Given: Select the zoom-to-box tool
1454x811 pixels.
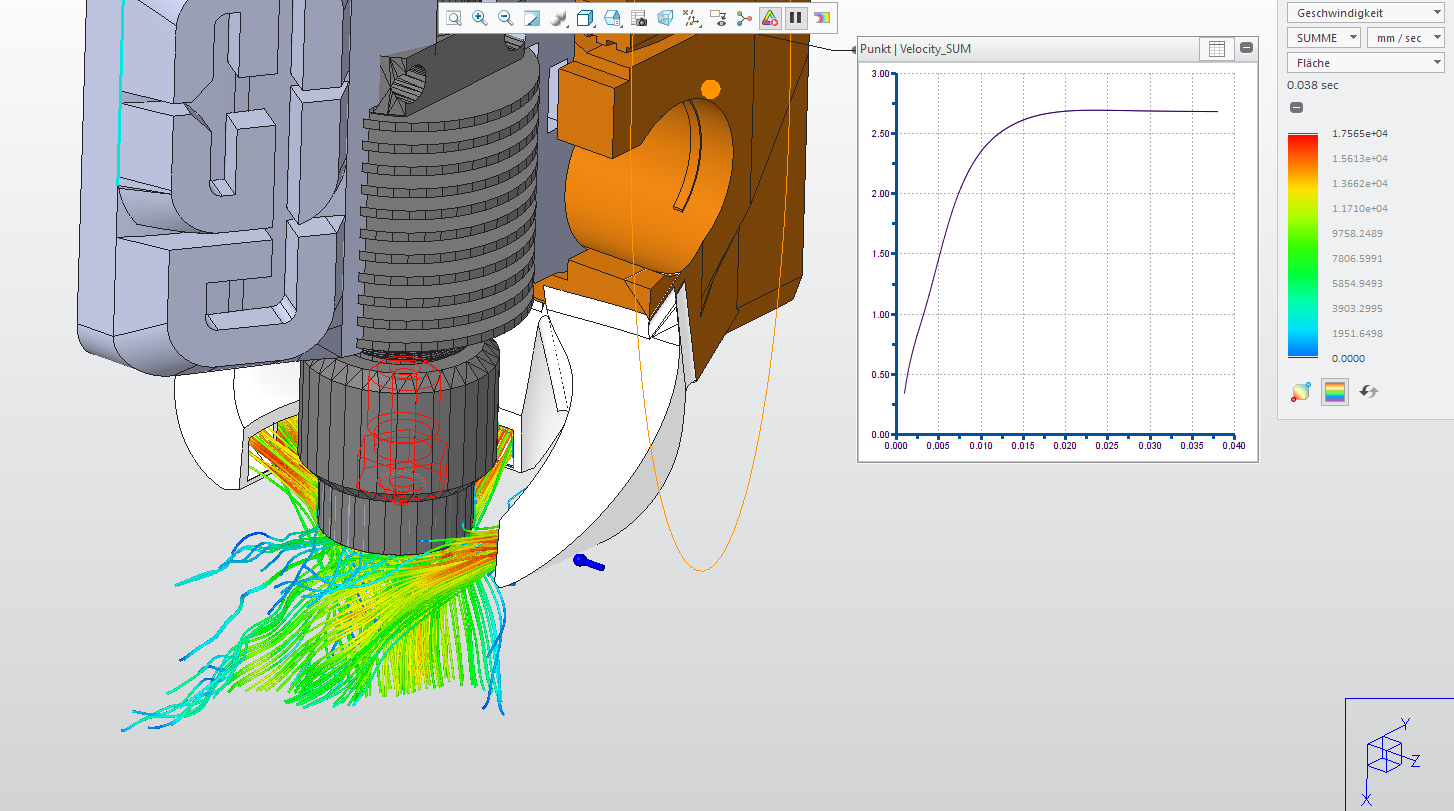Looking at the screenshot, I should click(454, 17).
